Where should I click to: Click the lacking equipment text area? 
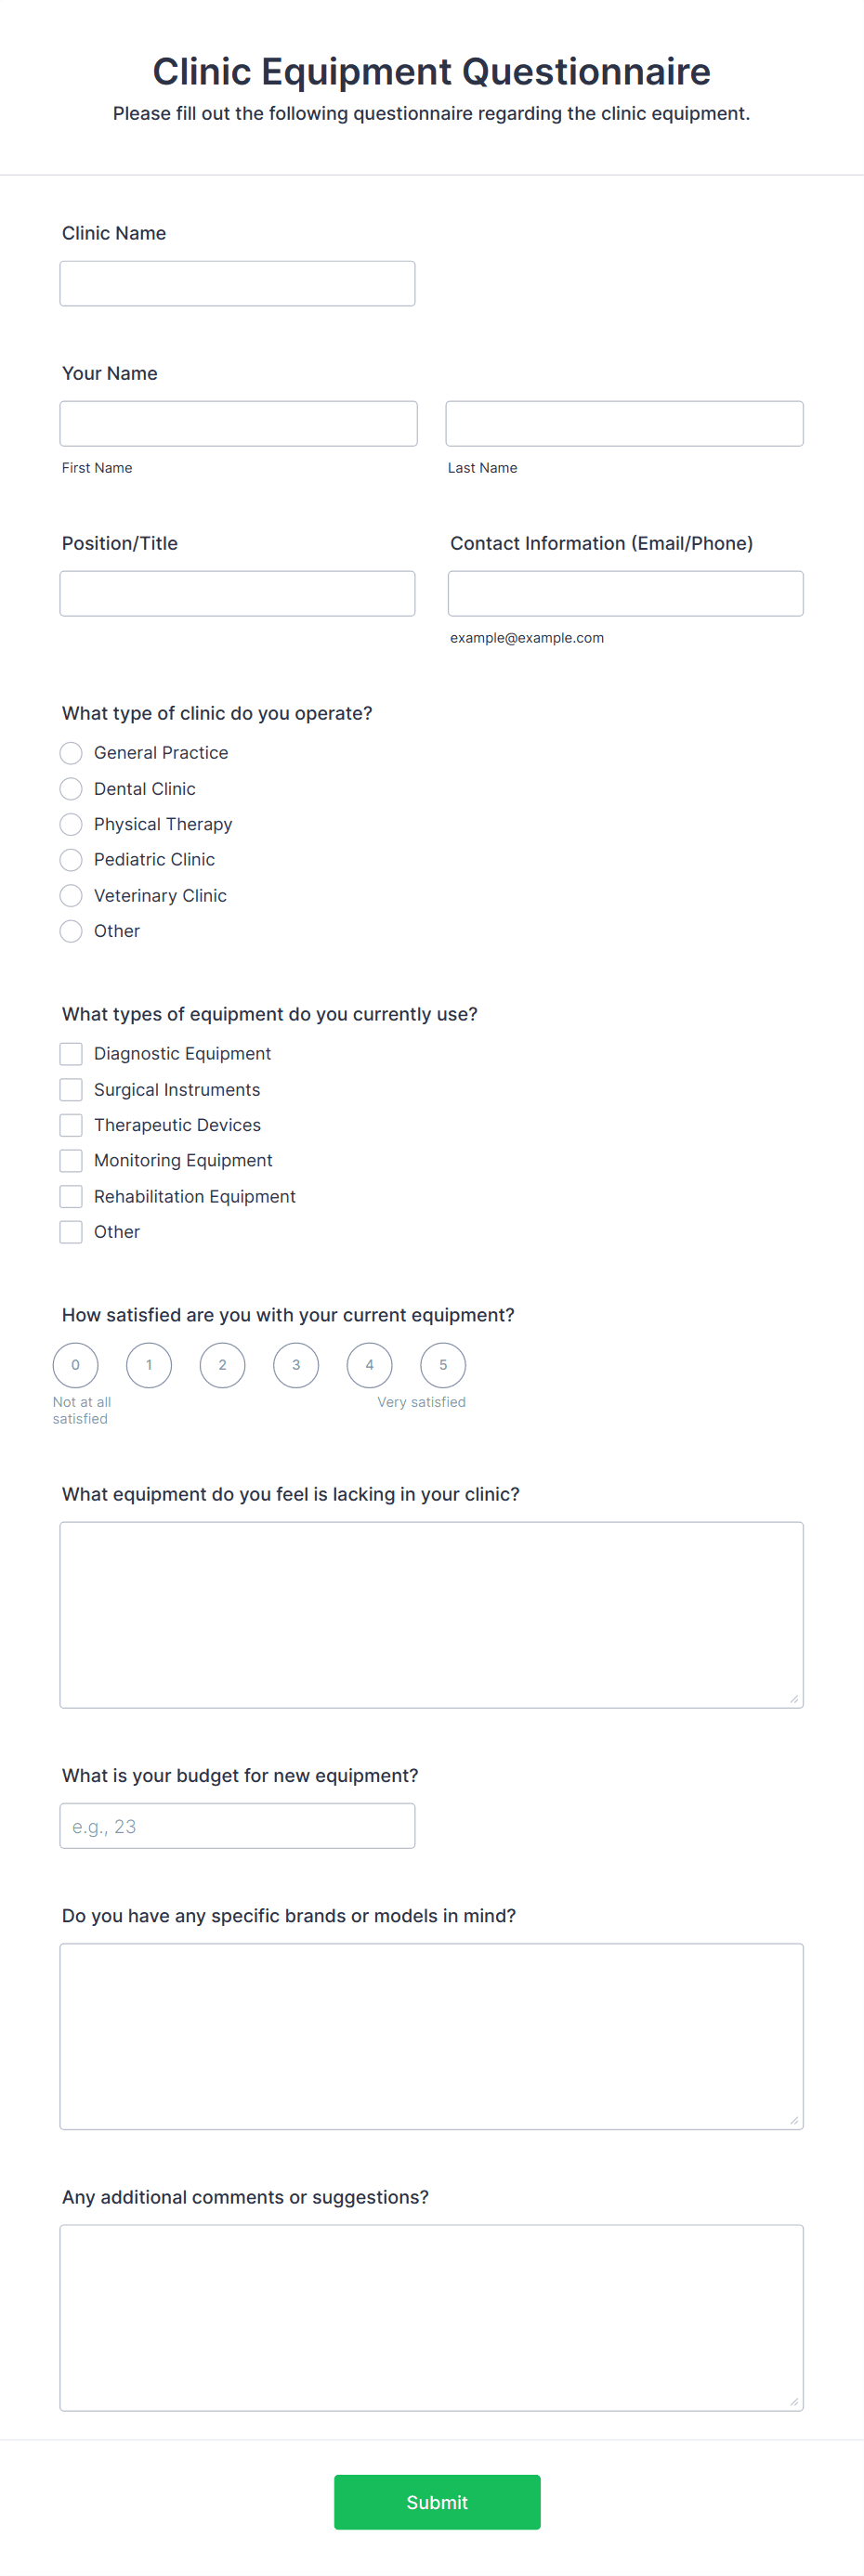[431, 1610]
